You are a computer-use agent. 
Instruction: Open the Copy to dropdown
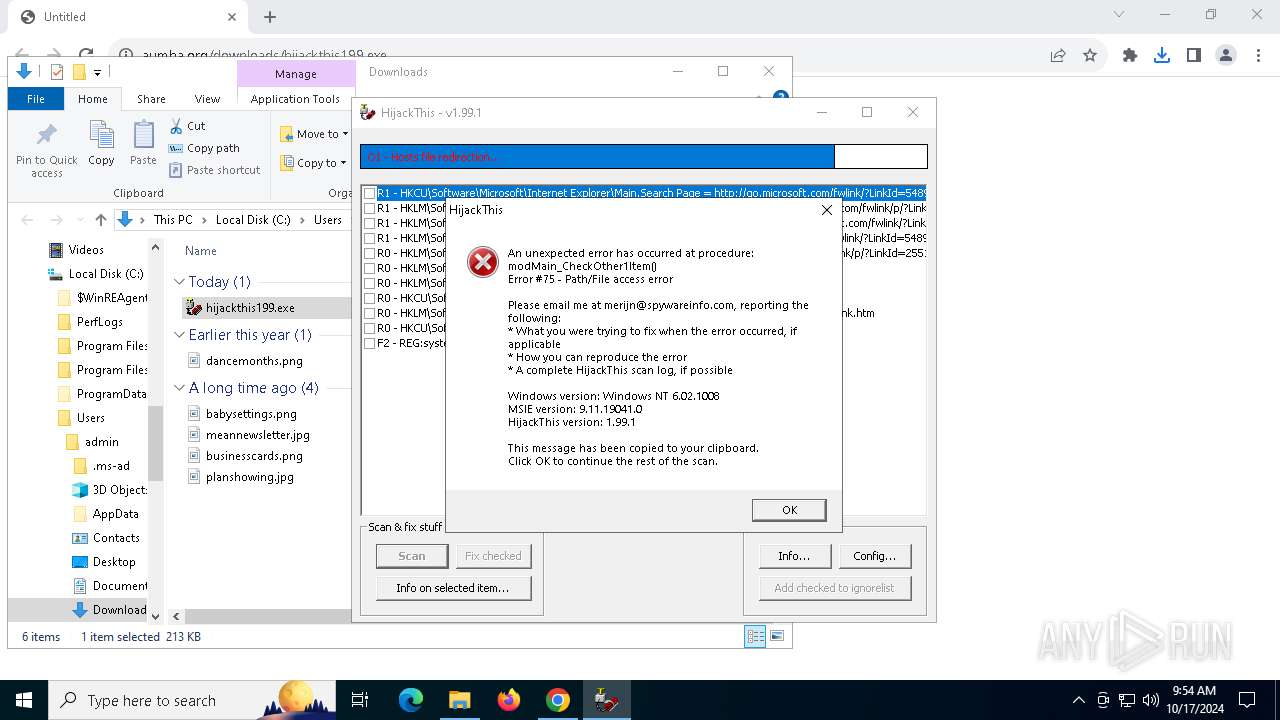313,163
